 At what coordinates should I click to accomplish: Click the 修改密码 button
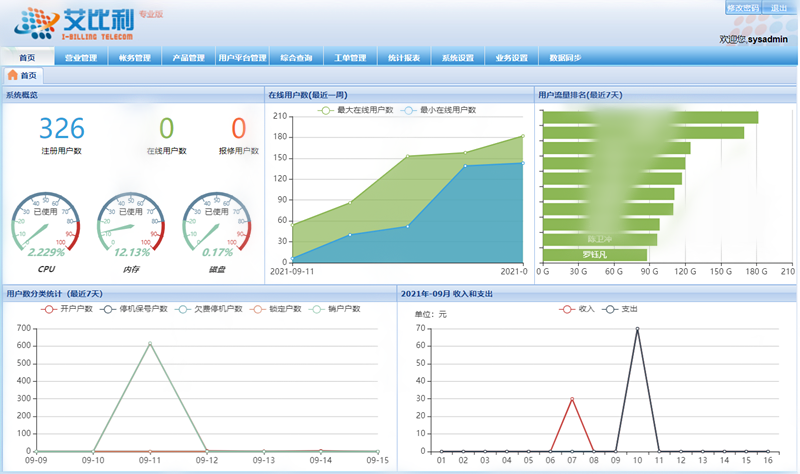click(x=741, y=8)
